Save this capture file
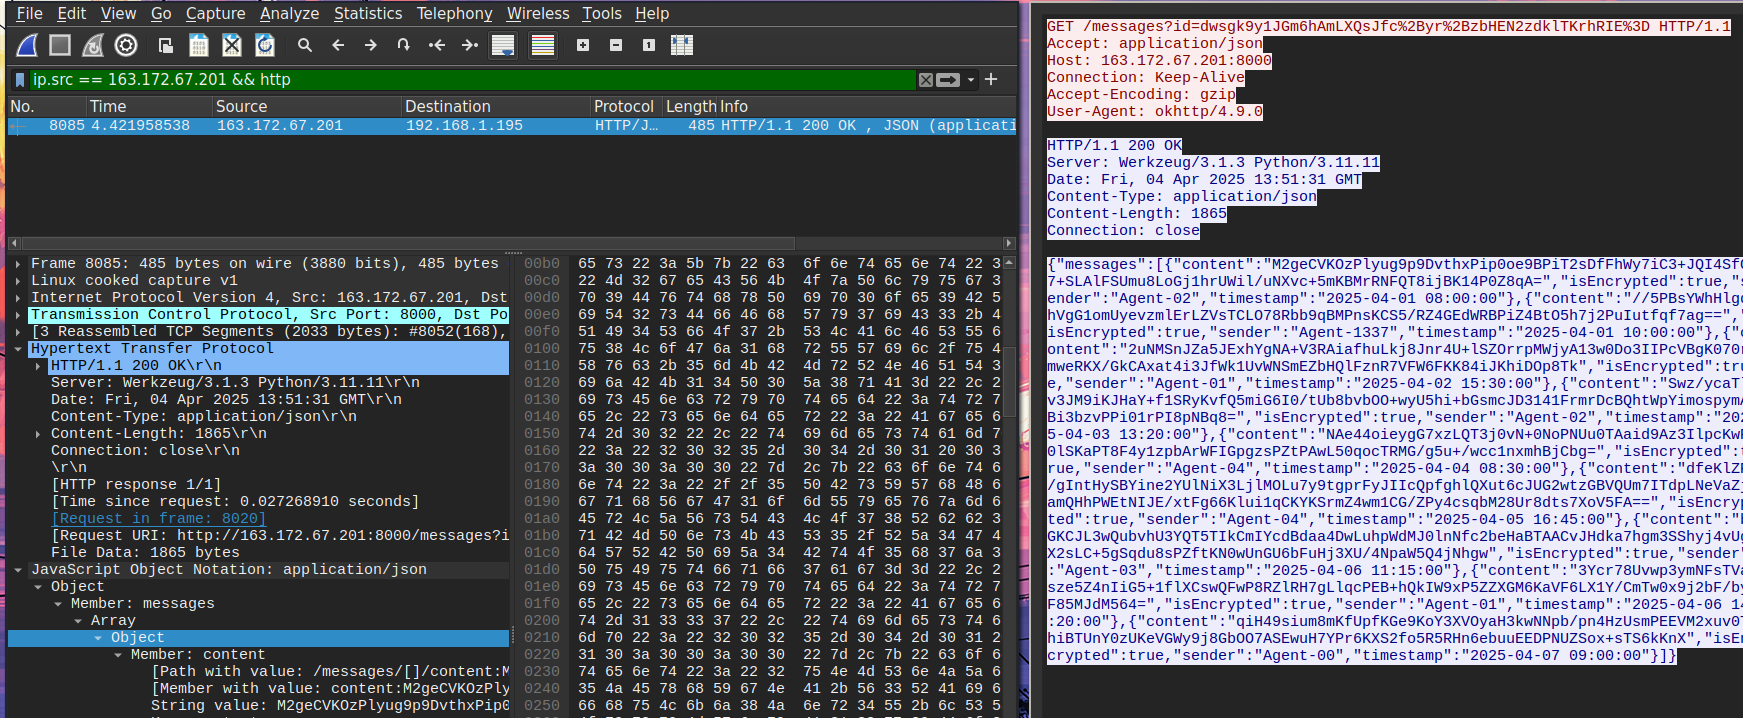The image size is (1743, 718). 199,45
